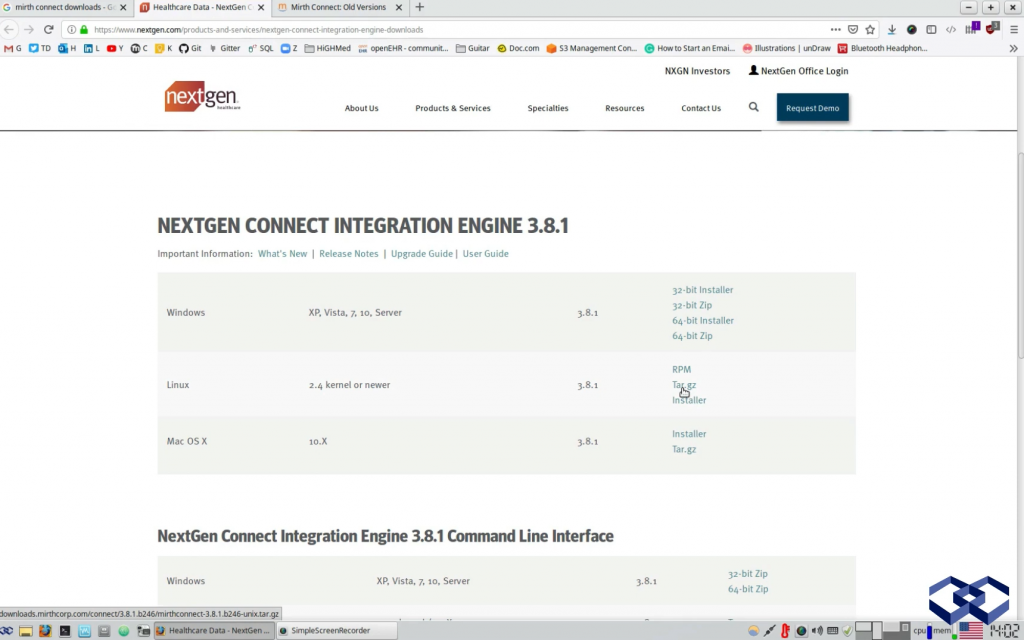Reload the current page
This screenshot has height=640, width=1024.
click(x=48, y=29)
